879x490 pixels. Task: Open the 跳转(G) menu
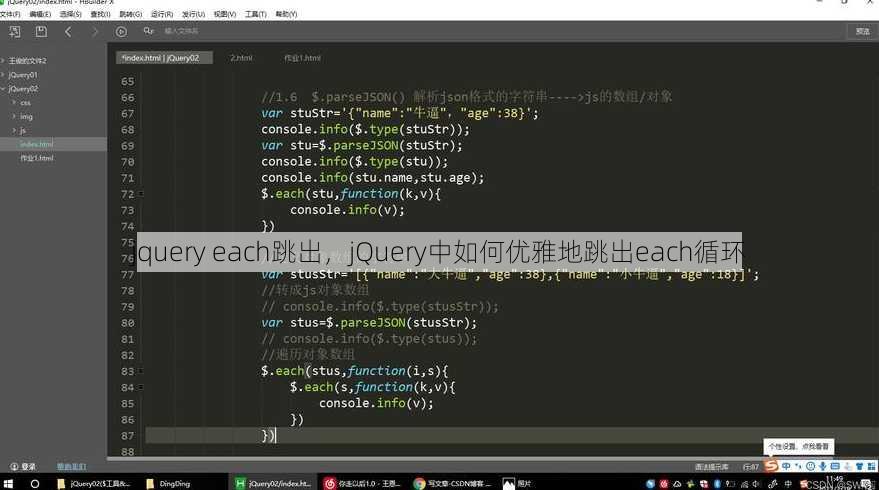coord(131,14)
